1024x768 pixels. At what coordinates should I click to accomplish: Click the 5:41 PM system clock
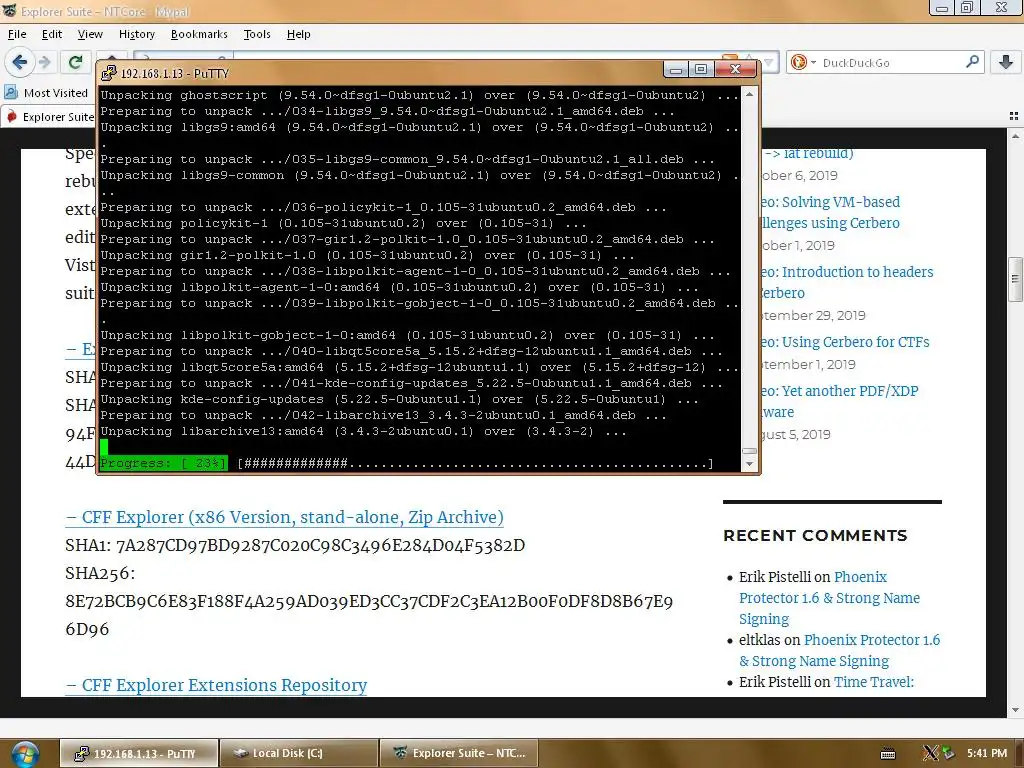point(987,753)
